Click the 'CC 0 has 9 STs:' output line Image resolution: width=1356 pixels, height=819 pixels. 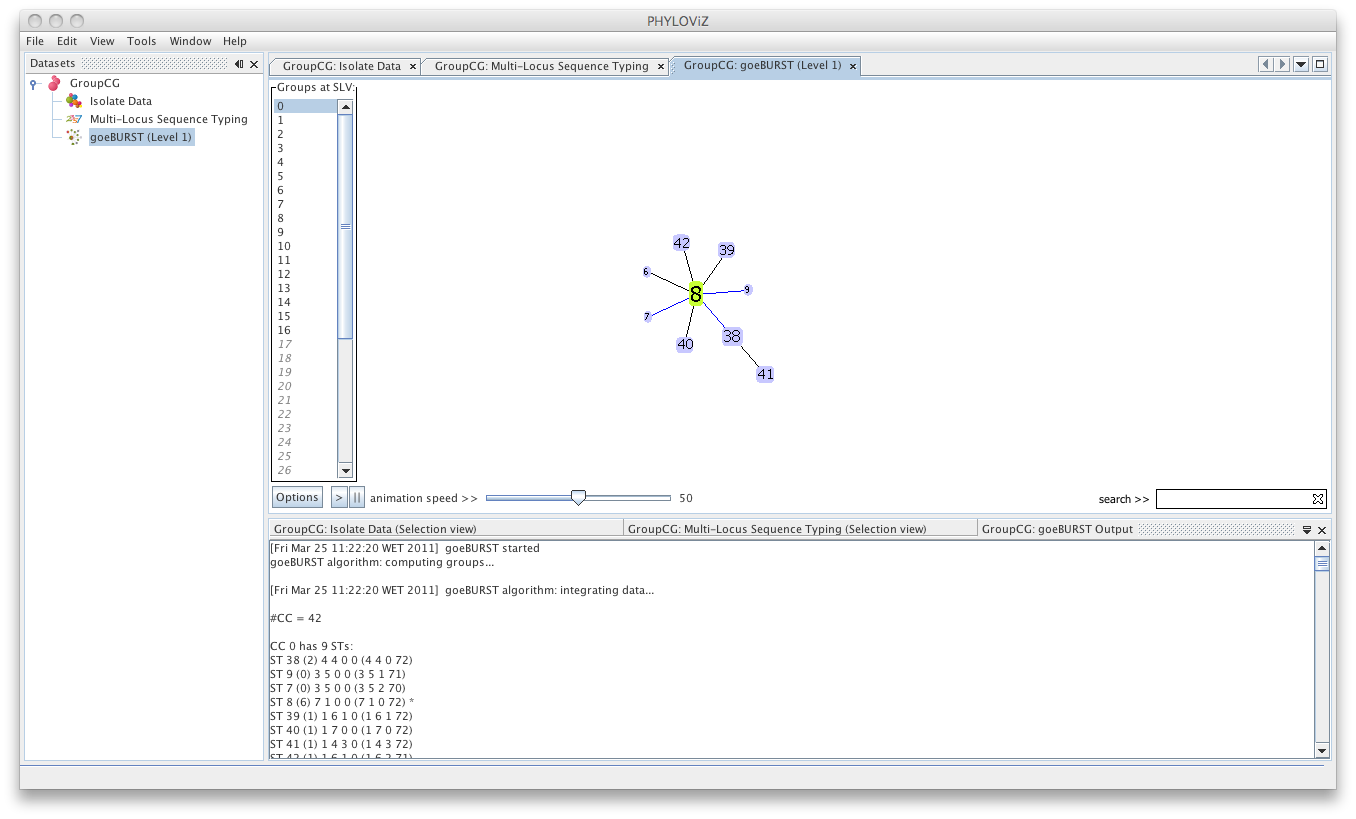[x=311, y=646]
